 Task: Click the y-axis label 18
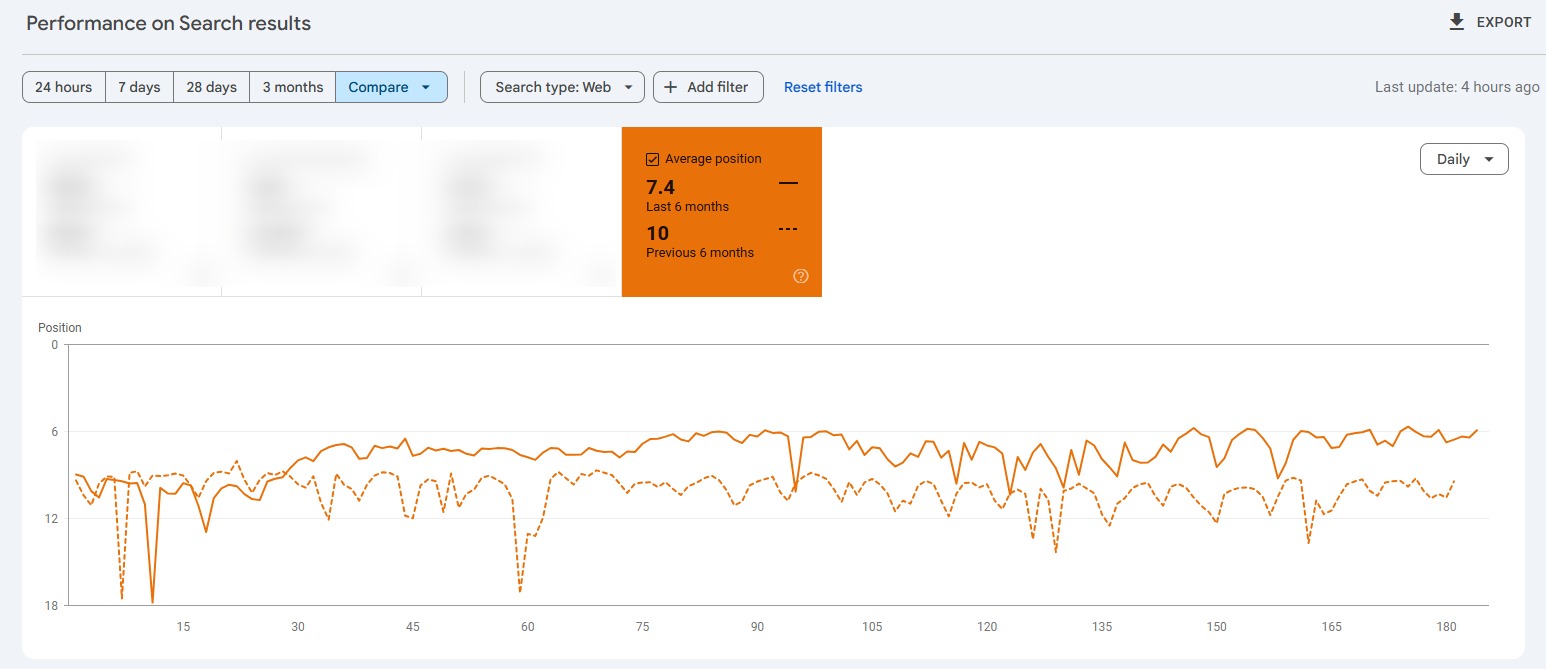(x=52, y=605)
